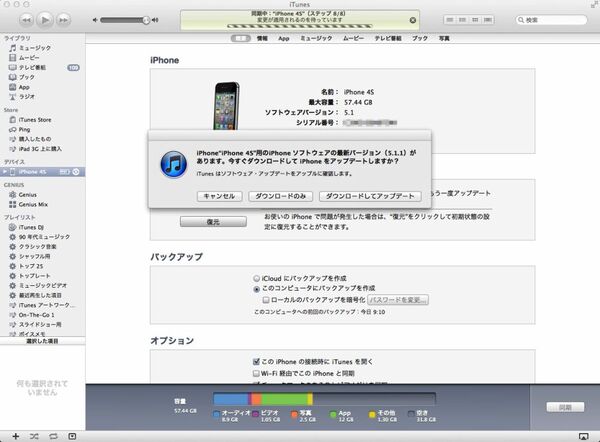Enable ローカルのバックアップを暗号化 checkbox
The height and width of the screenshot is (442, 600).
coord(266,300)
